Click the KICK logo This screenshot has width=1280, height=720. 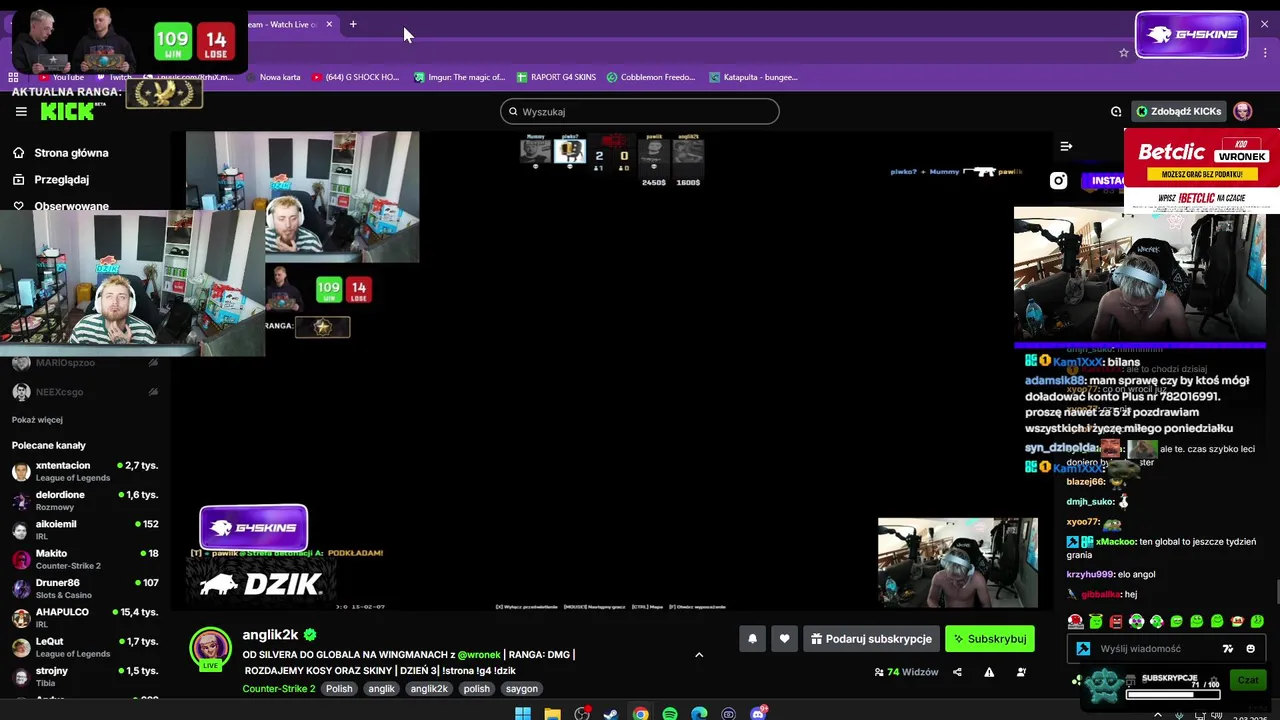pos(67,112)
